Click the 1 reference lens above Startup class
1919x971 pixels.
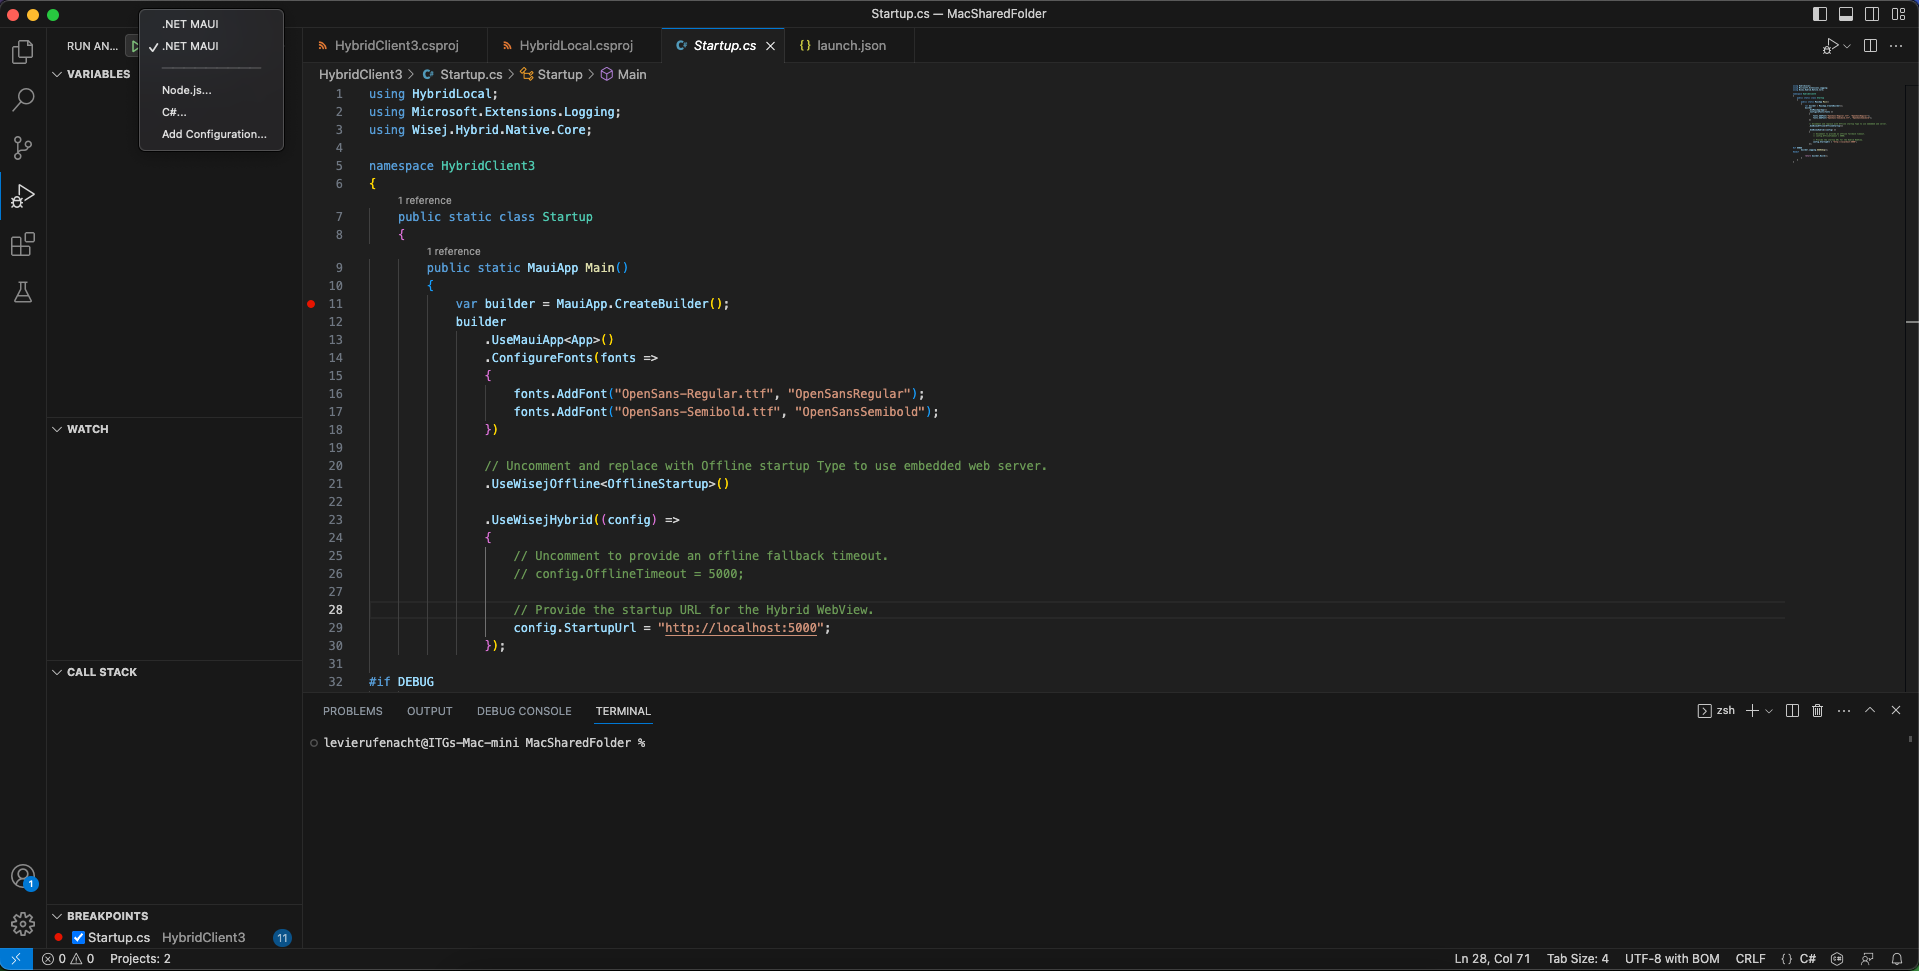click(425, 201)
